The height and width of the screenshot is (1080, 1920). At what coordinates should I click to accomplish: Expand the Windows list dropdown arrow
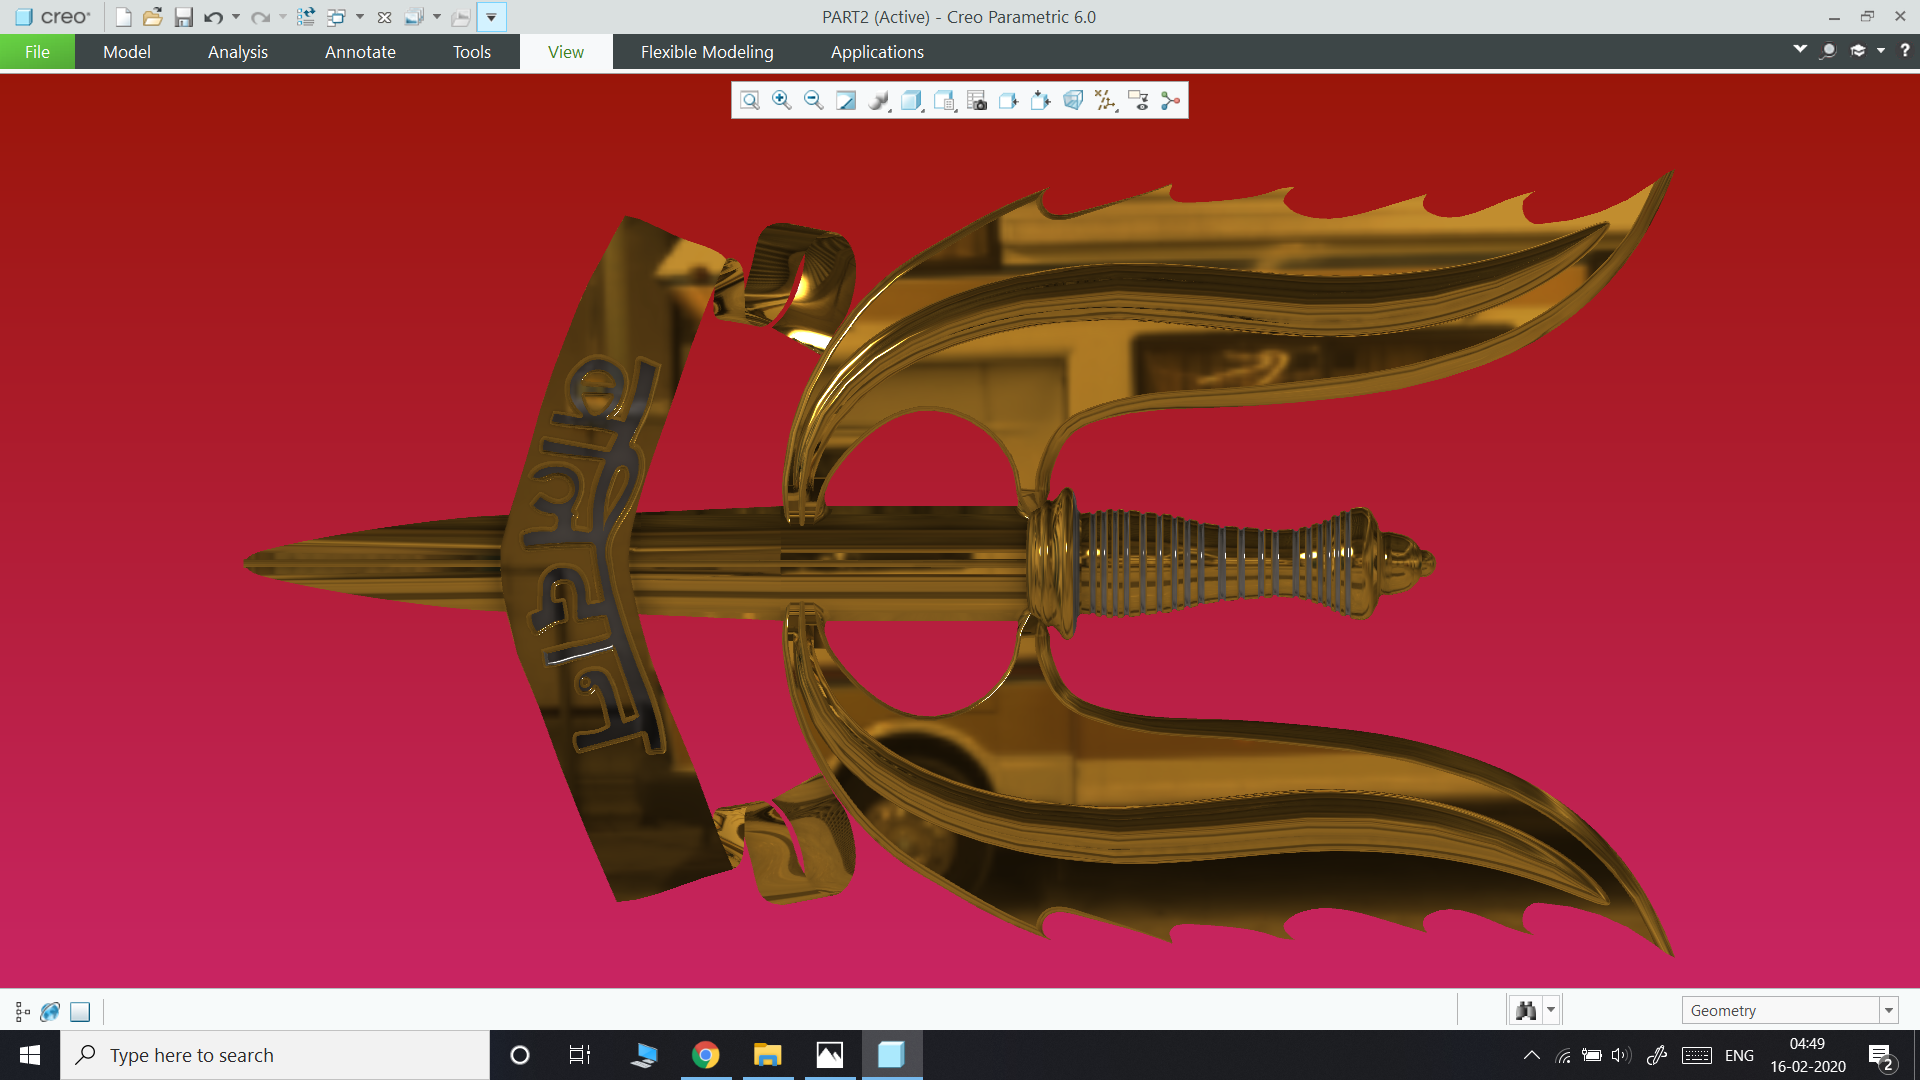[x=360, y=17]
